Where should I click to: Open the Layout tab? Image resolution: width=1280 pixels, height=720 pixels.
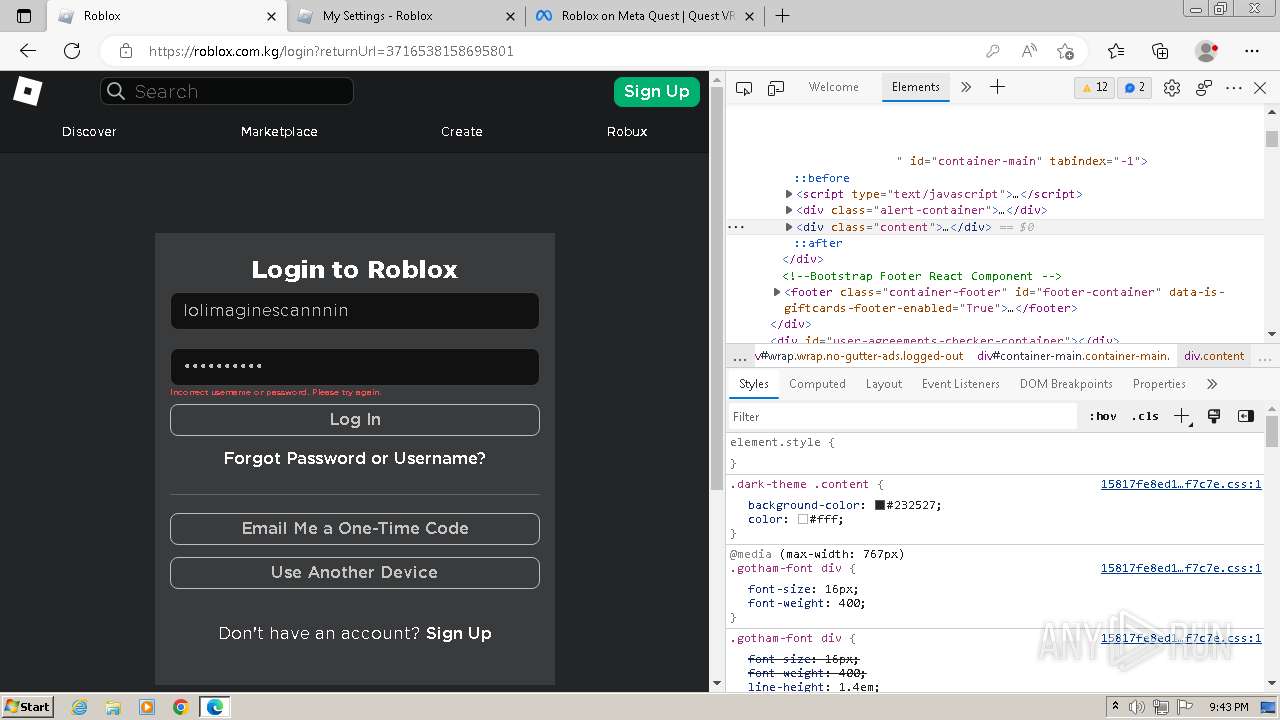pyautogui.click(x=884, y=384)
